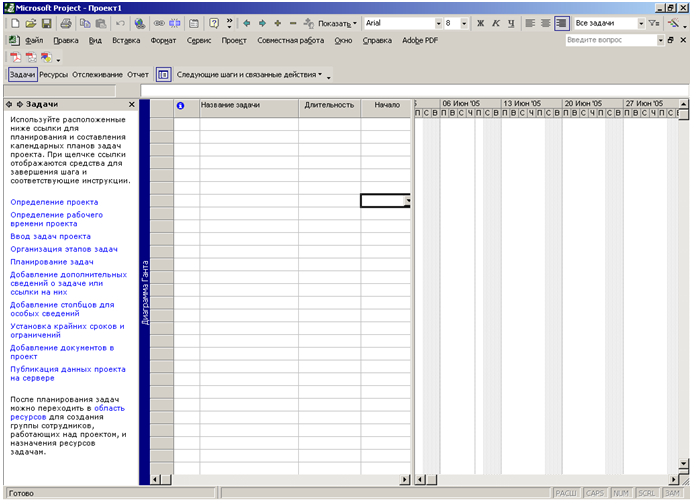Link tasks with the chain icon

pos(159,23)
